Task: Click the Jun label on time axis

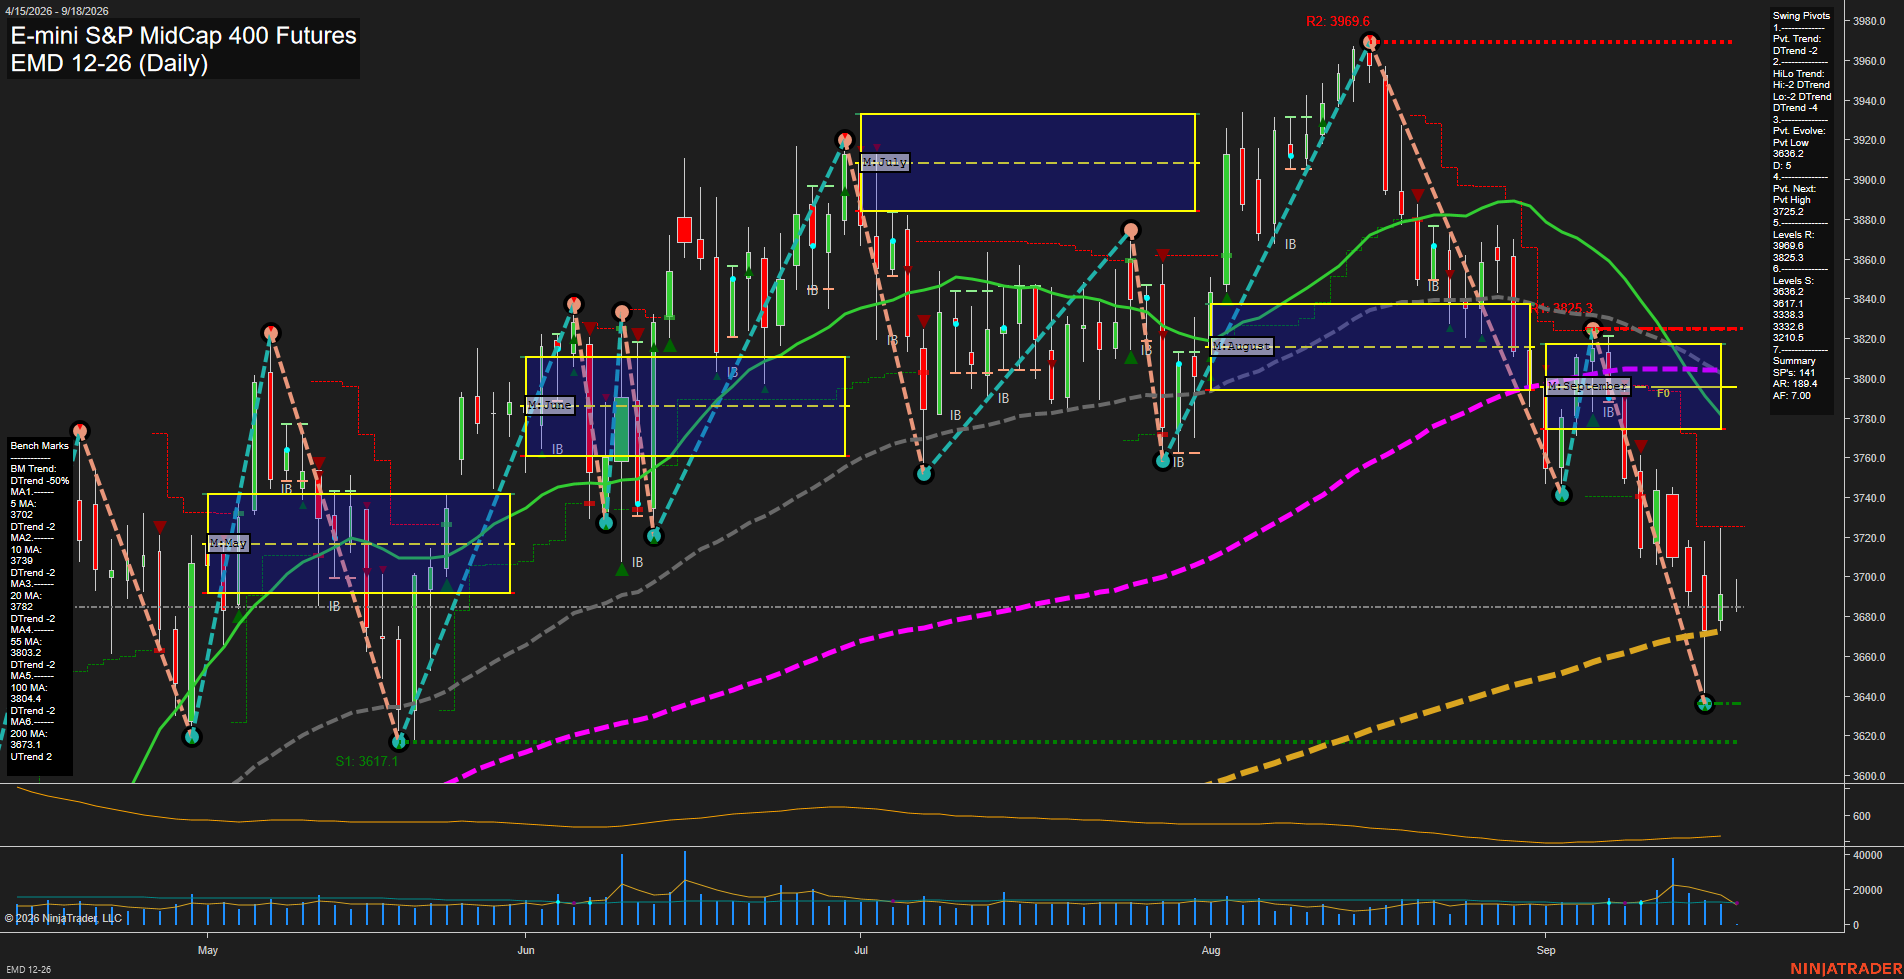Action: tap(526, 950)
